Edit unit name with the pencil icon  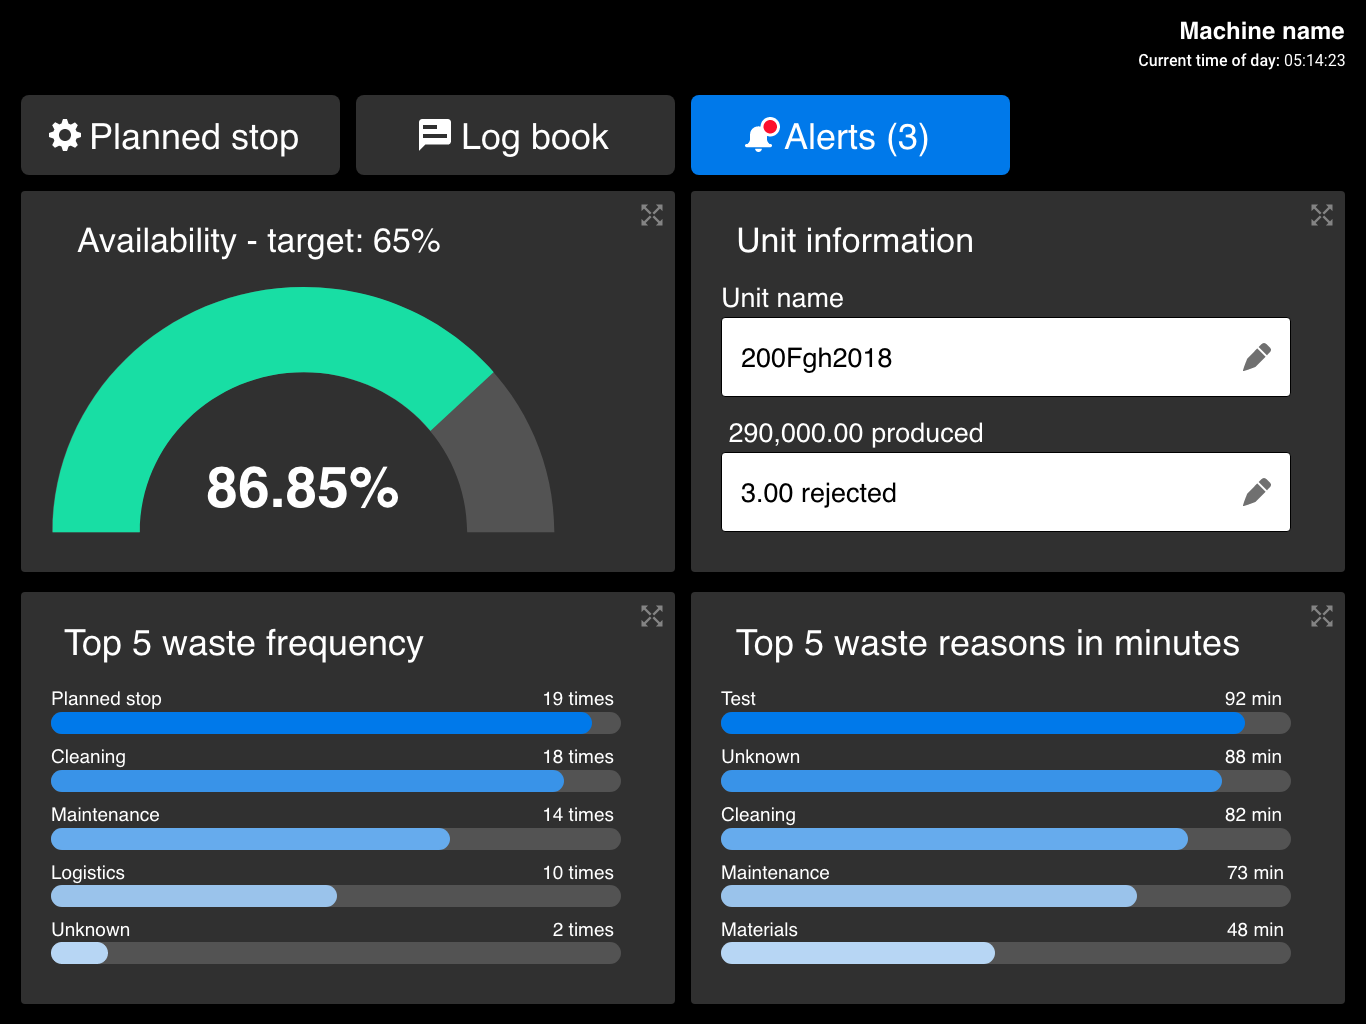click(1256, 357)
